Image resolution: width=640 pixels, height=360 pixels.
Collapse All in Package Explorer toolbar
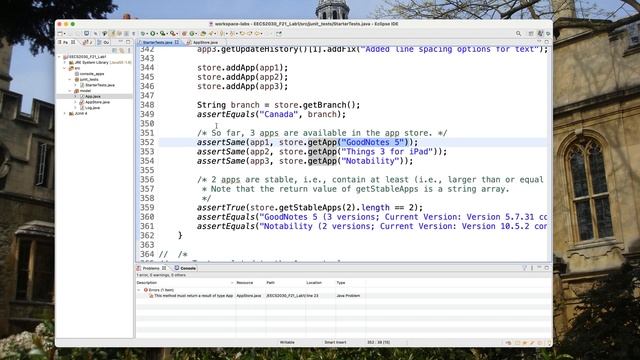(115, 50)
